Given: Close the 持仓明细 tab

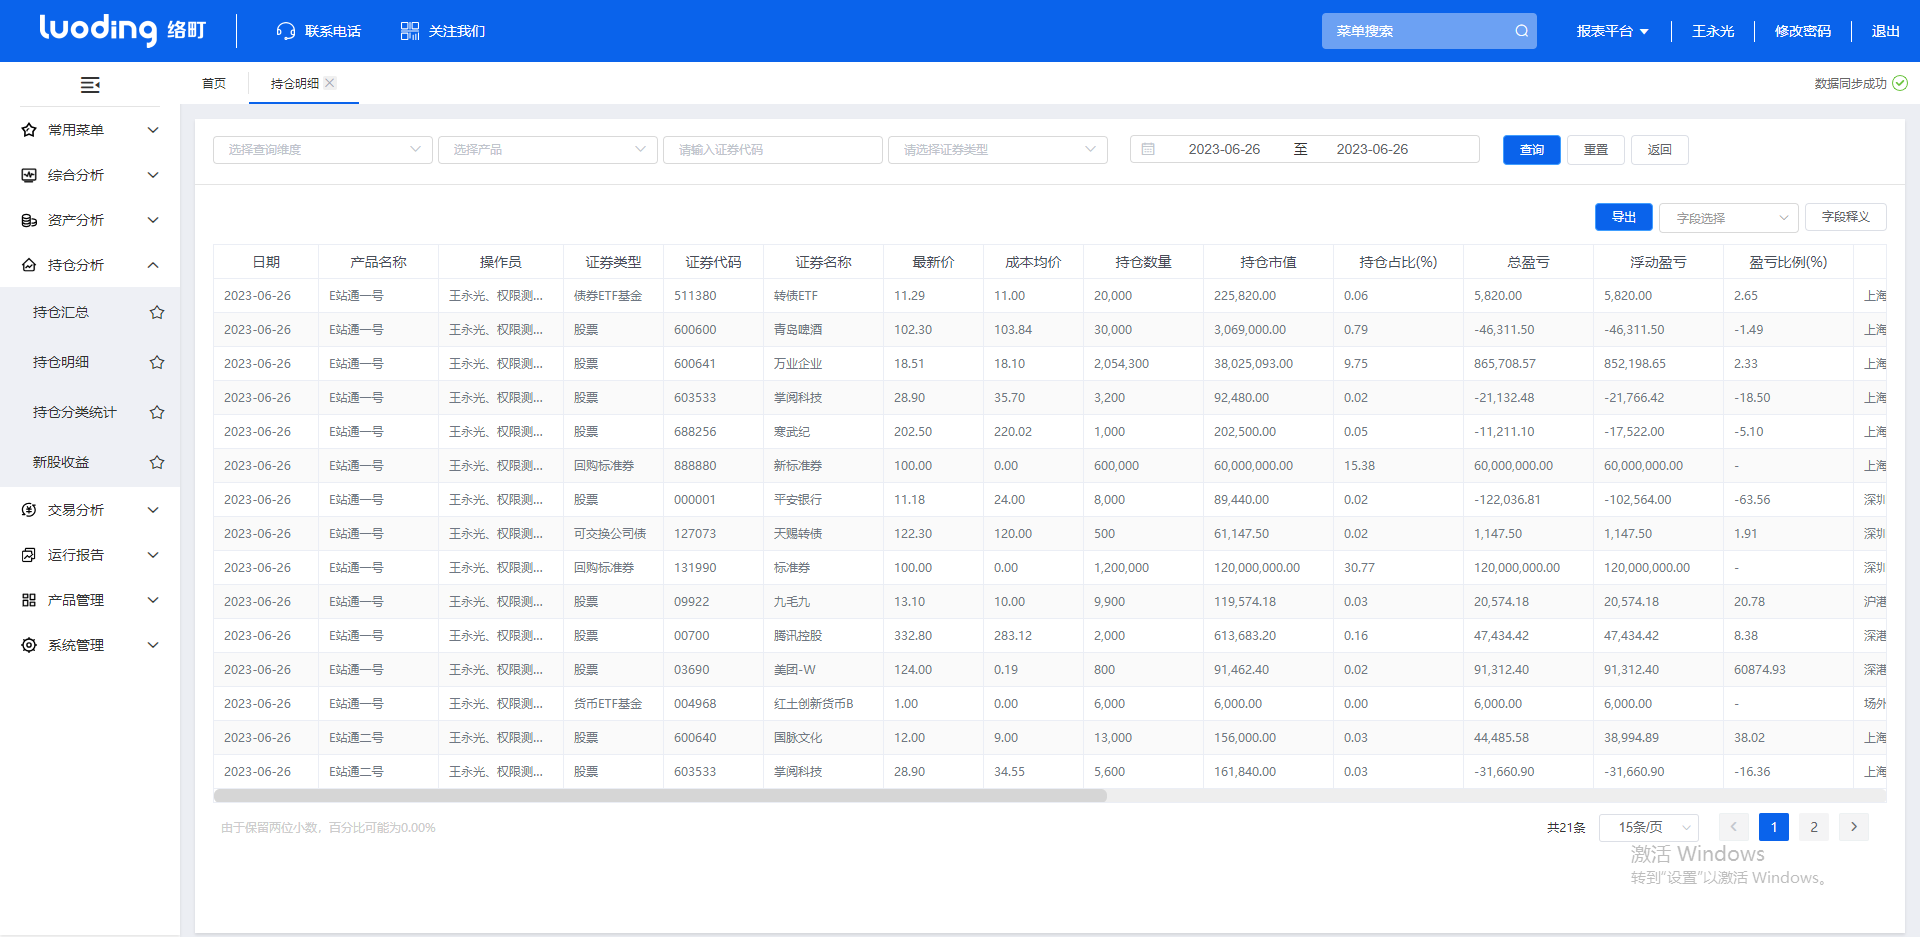Looking at the screenshot, I should click(330, 83).
